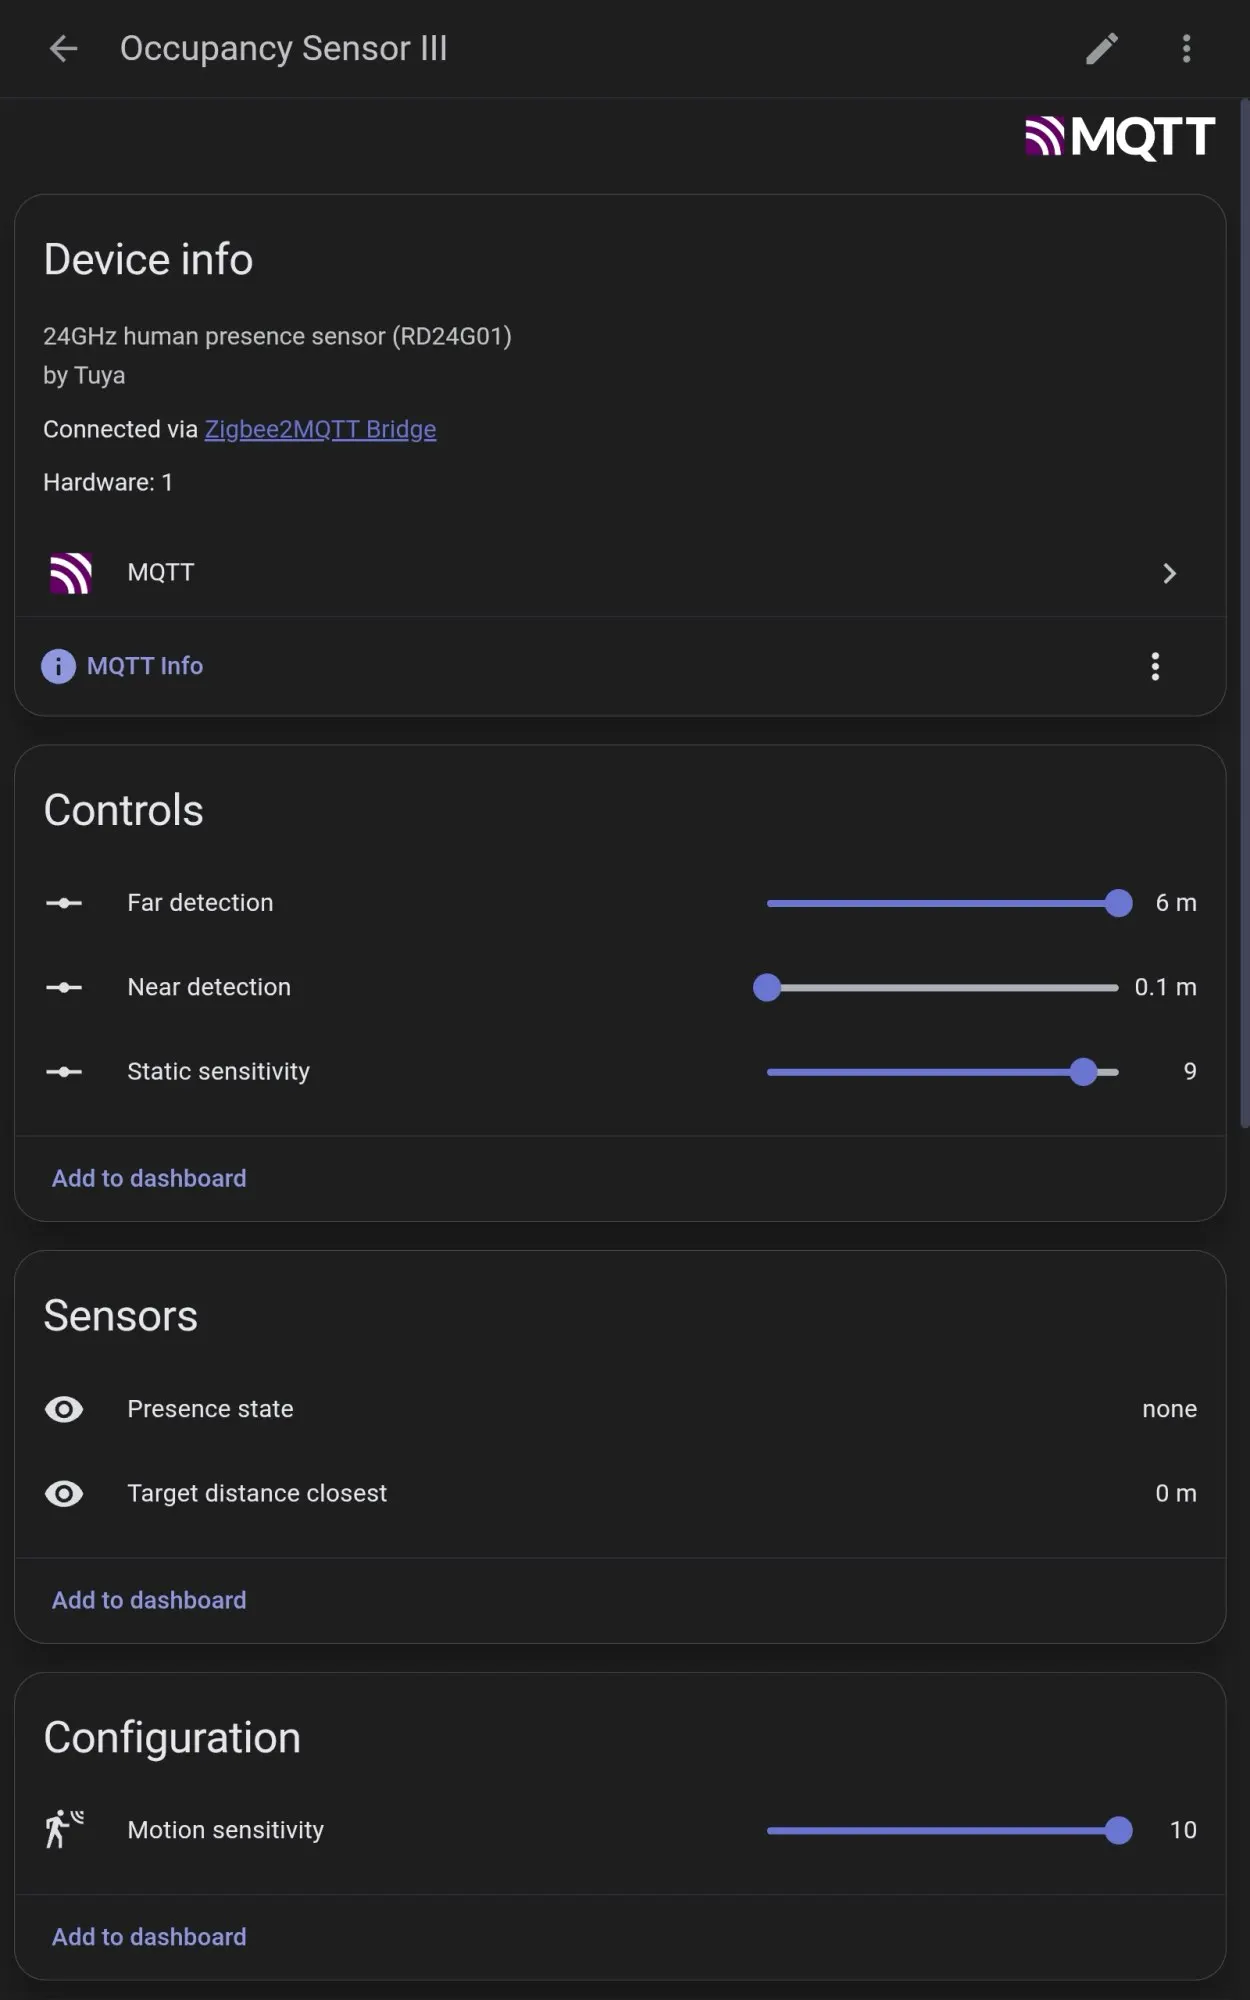Go back using the arrow icon
The image size is (1250, 2000).
[x=64, y=48]
